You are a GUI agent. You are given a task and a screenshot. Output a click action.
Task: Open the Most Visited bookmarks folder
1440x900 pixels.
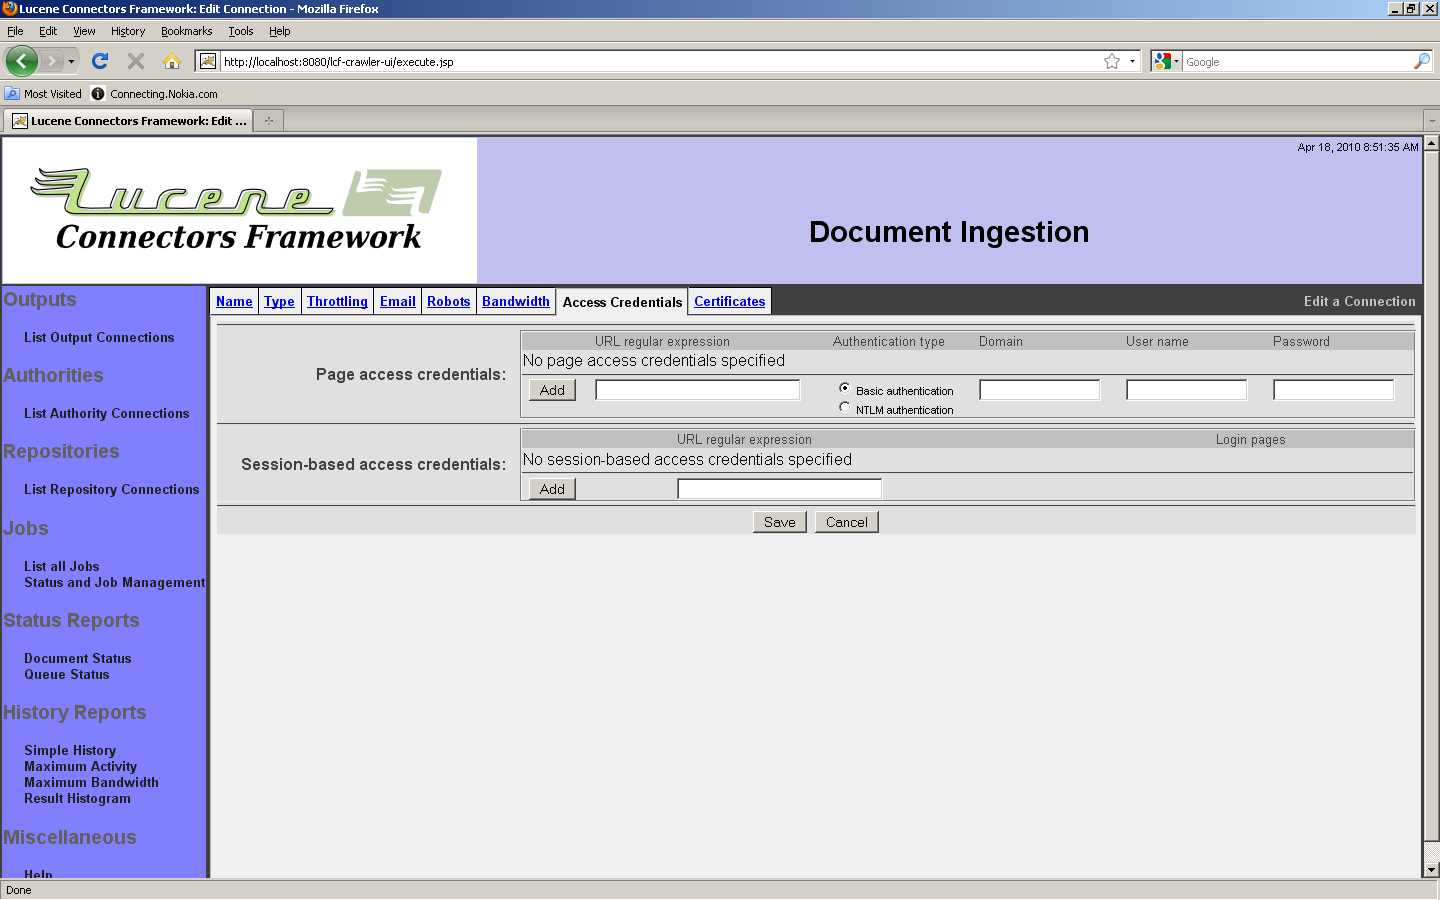tap(43, 94)
